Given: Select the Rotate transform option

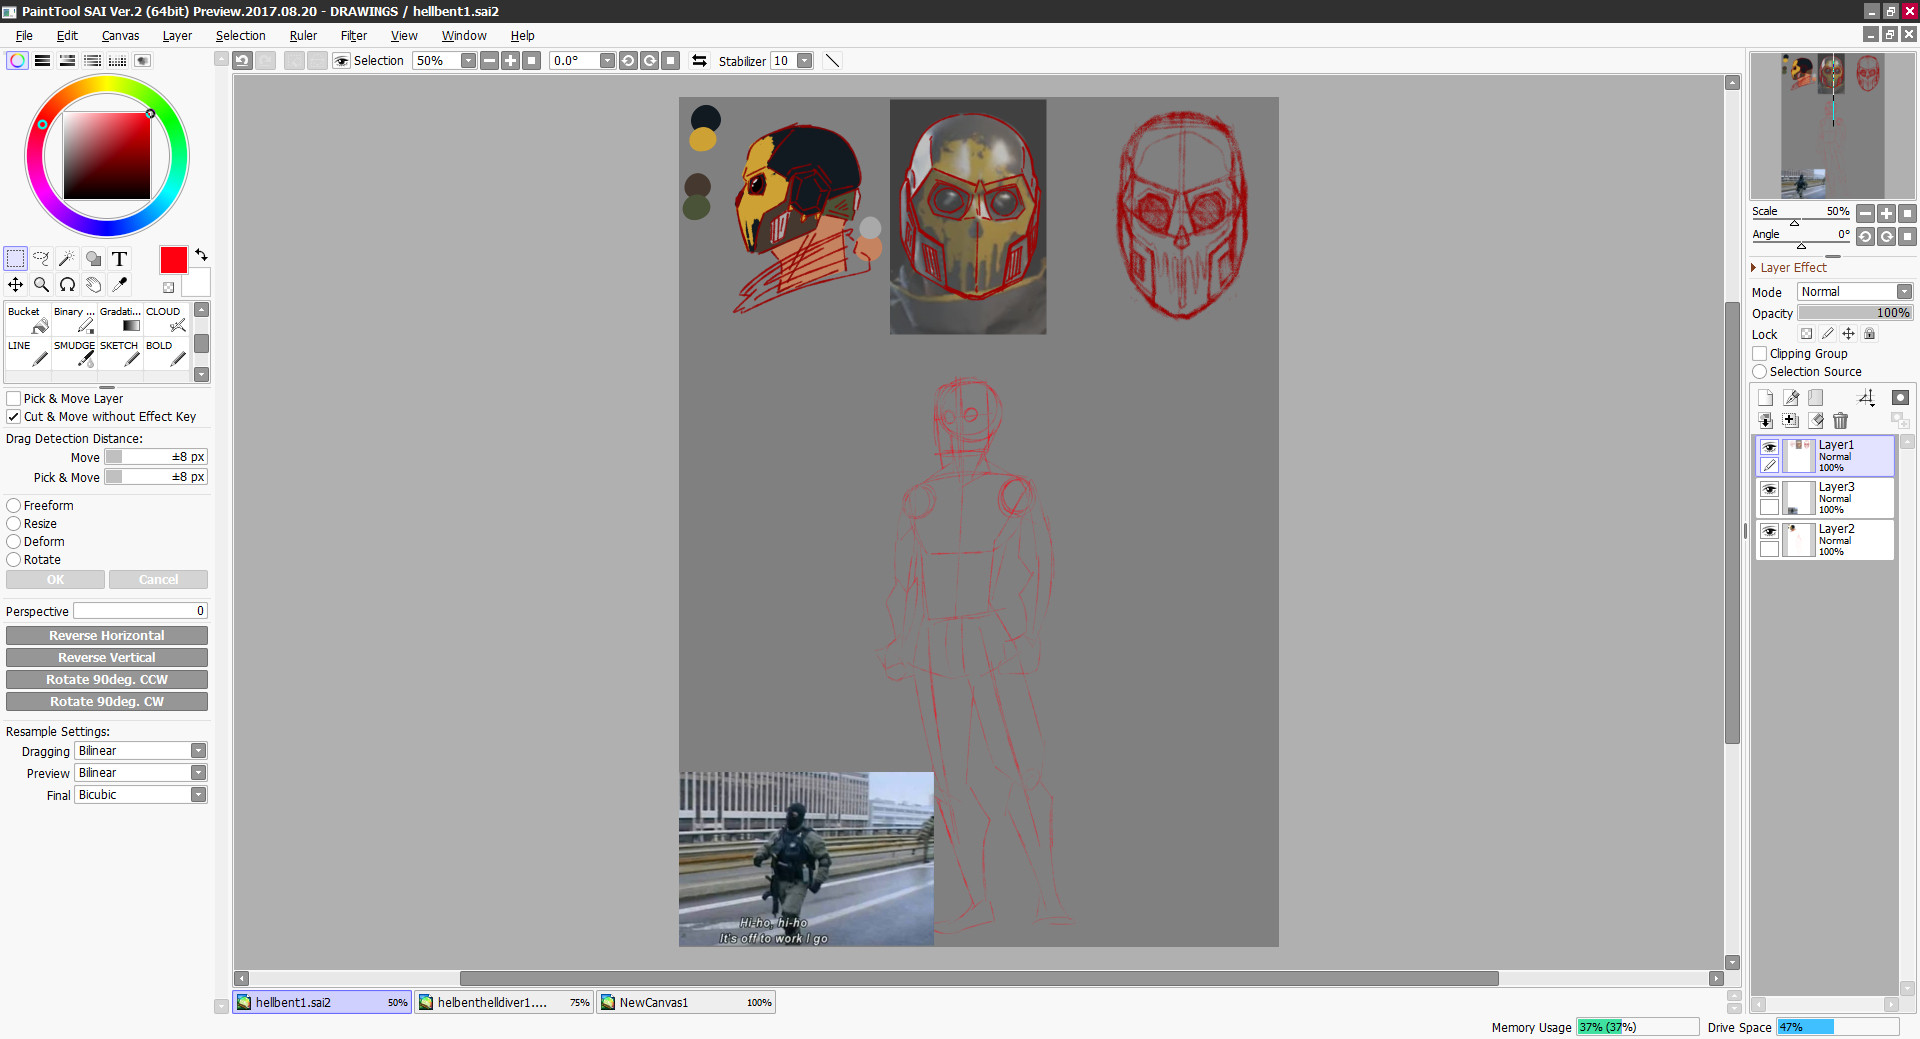Looking at the screenshot, I should 14,560.
